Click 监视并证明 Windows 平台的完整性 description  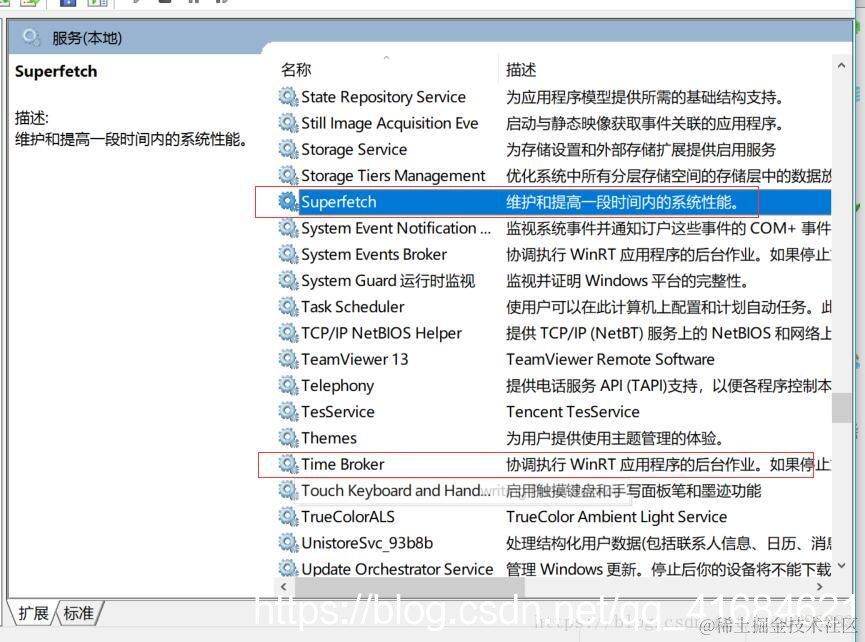click(x=627, y=281)
